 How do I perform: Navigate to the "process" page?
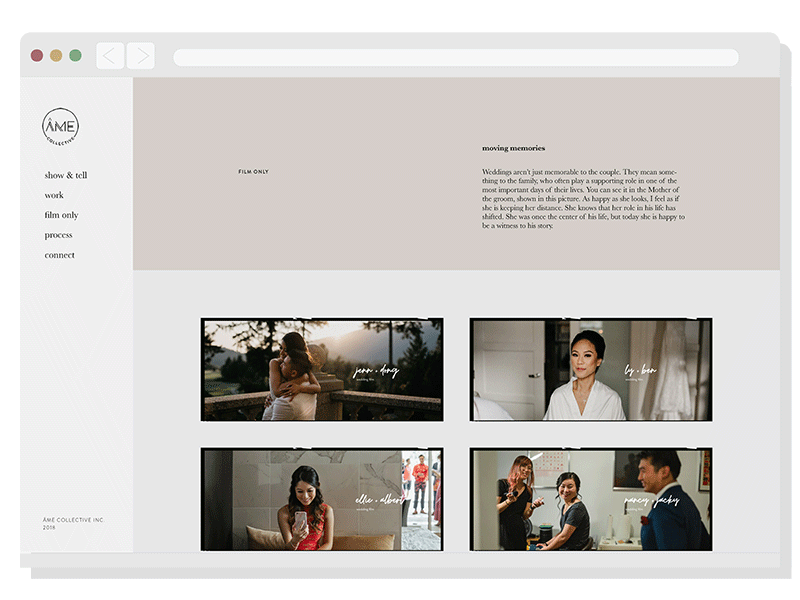point(58,236)
